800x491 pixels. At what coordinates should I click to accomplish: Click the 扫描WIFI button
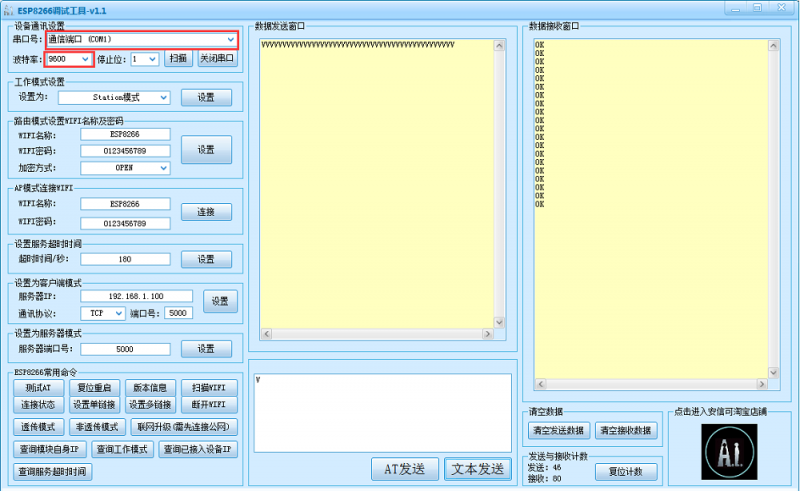pyautogui.click(x=209, y=387)
